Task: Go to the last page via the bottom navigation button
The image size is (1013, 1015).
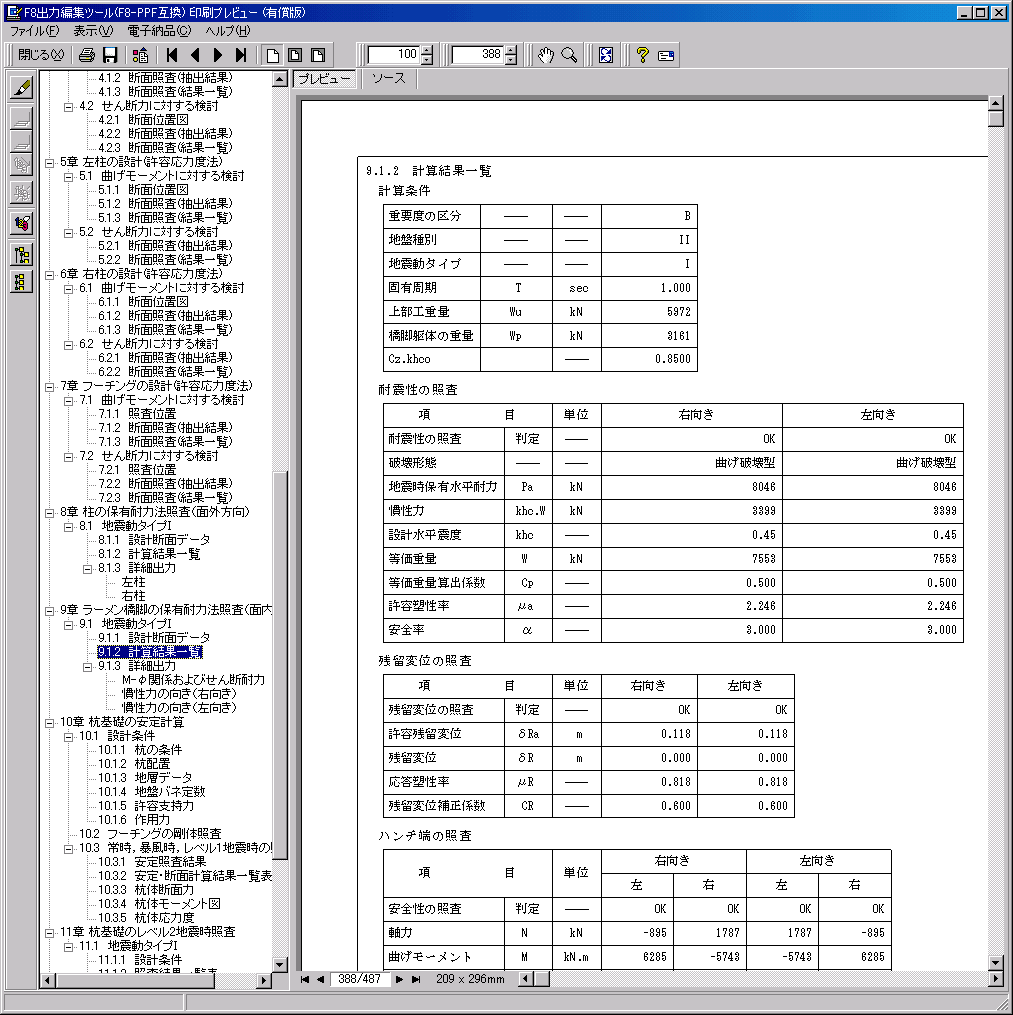Action: click(x=416, y=979)
